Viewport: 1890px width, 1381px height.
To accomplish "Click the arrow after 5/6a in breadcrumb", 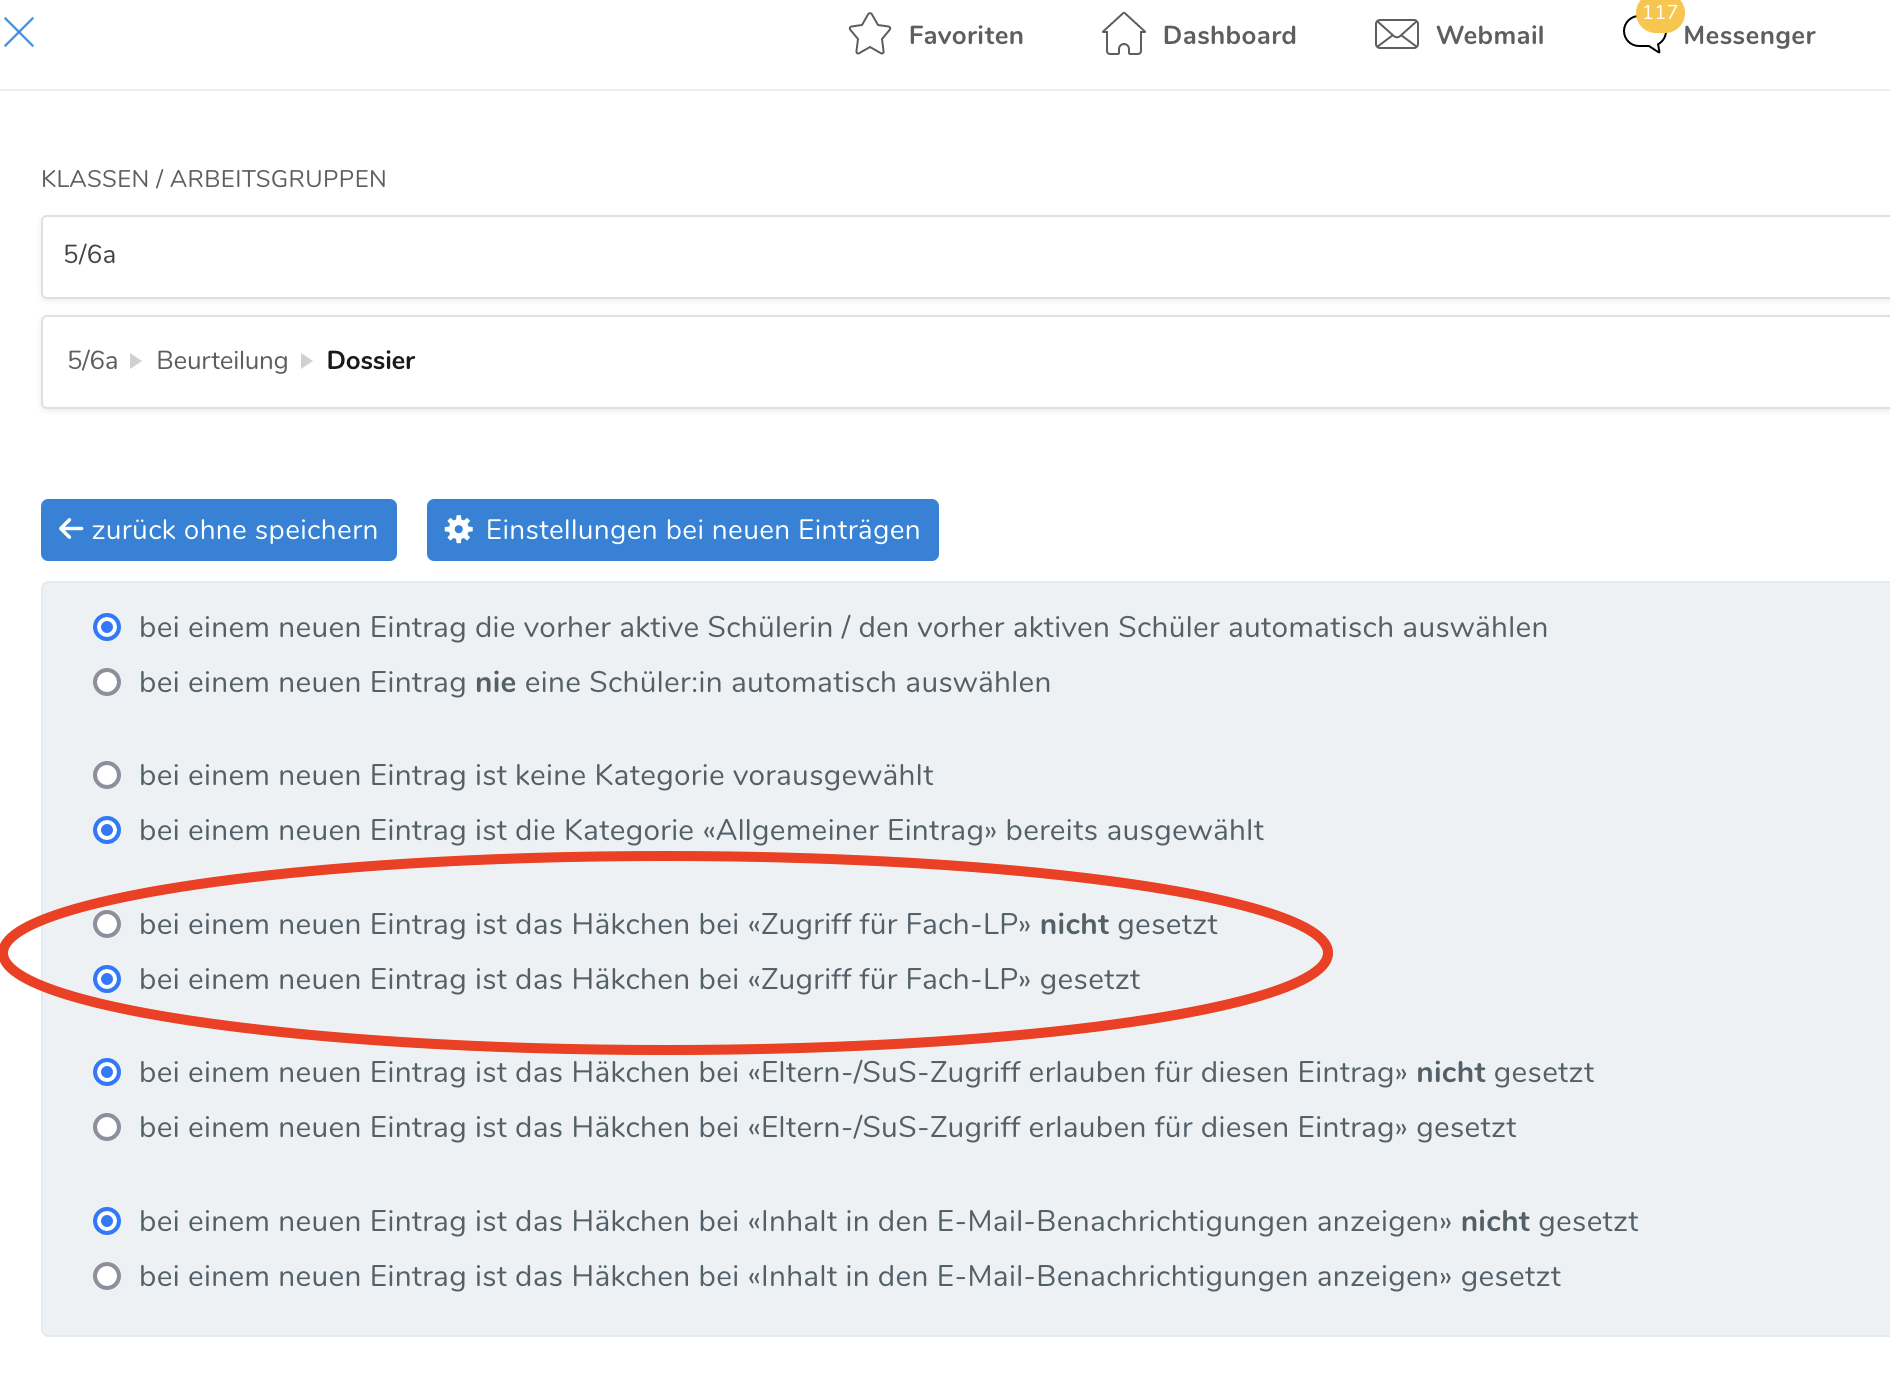I will click(x=136, y=361).
